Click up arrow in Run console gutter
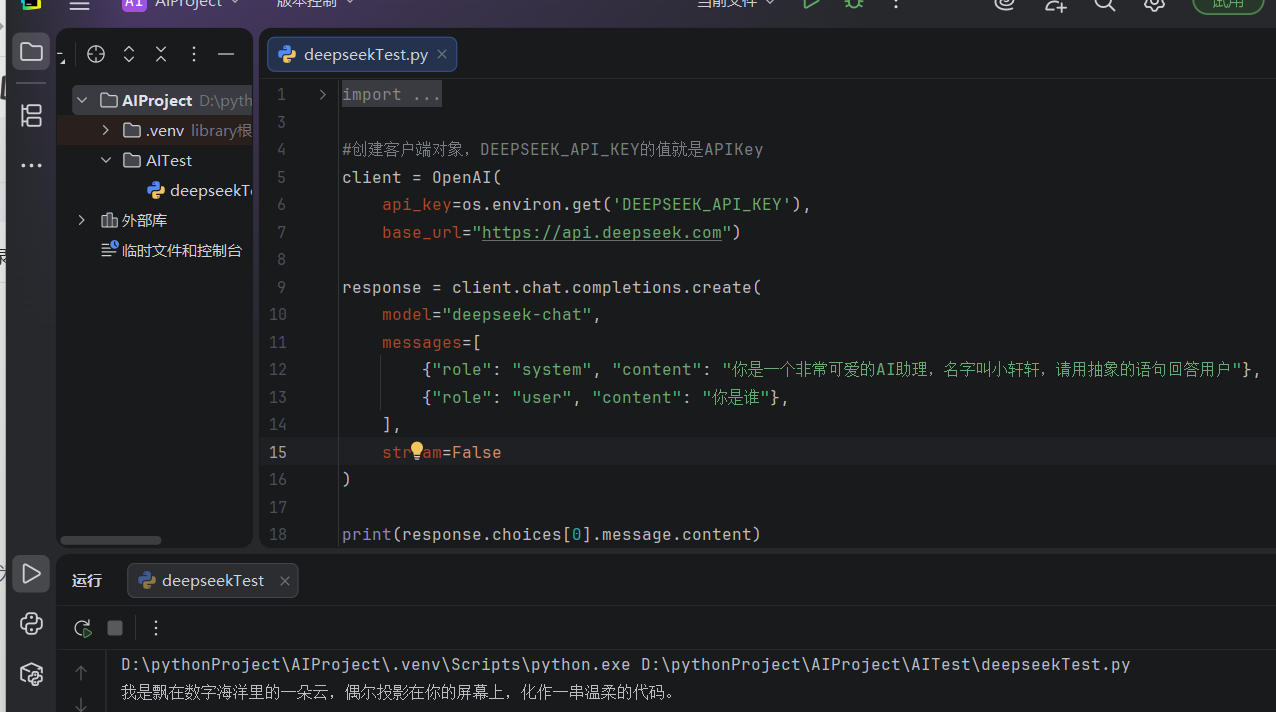Screen dimensions: 1276x712 pyautogui.click(x=81, y=673)
